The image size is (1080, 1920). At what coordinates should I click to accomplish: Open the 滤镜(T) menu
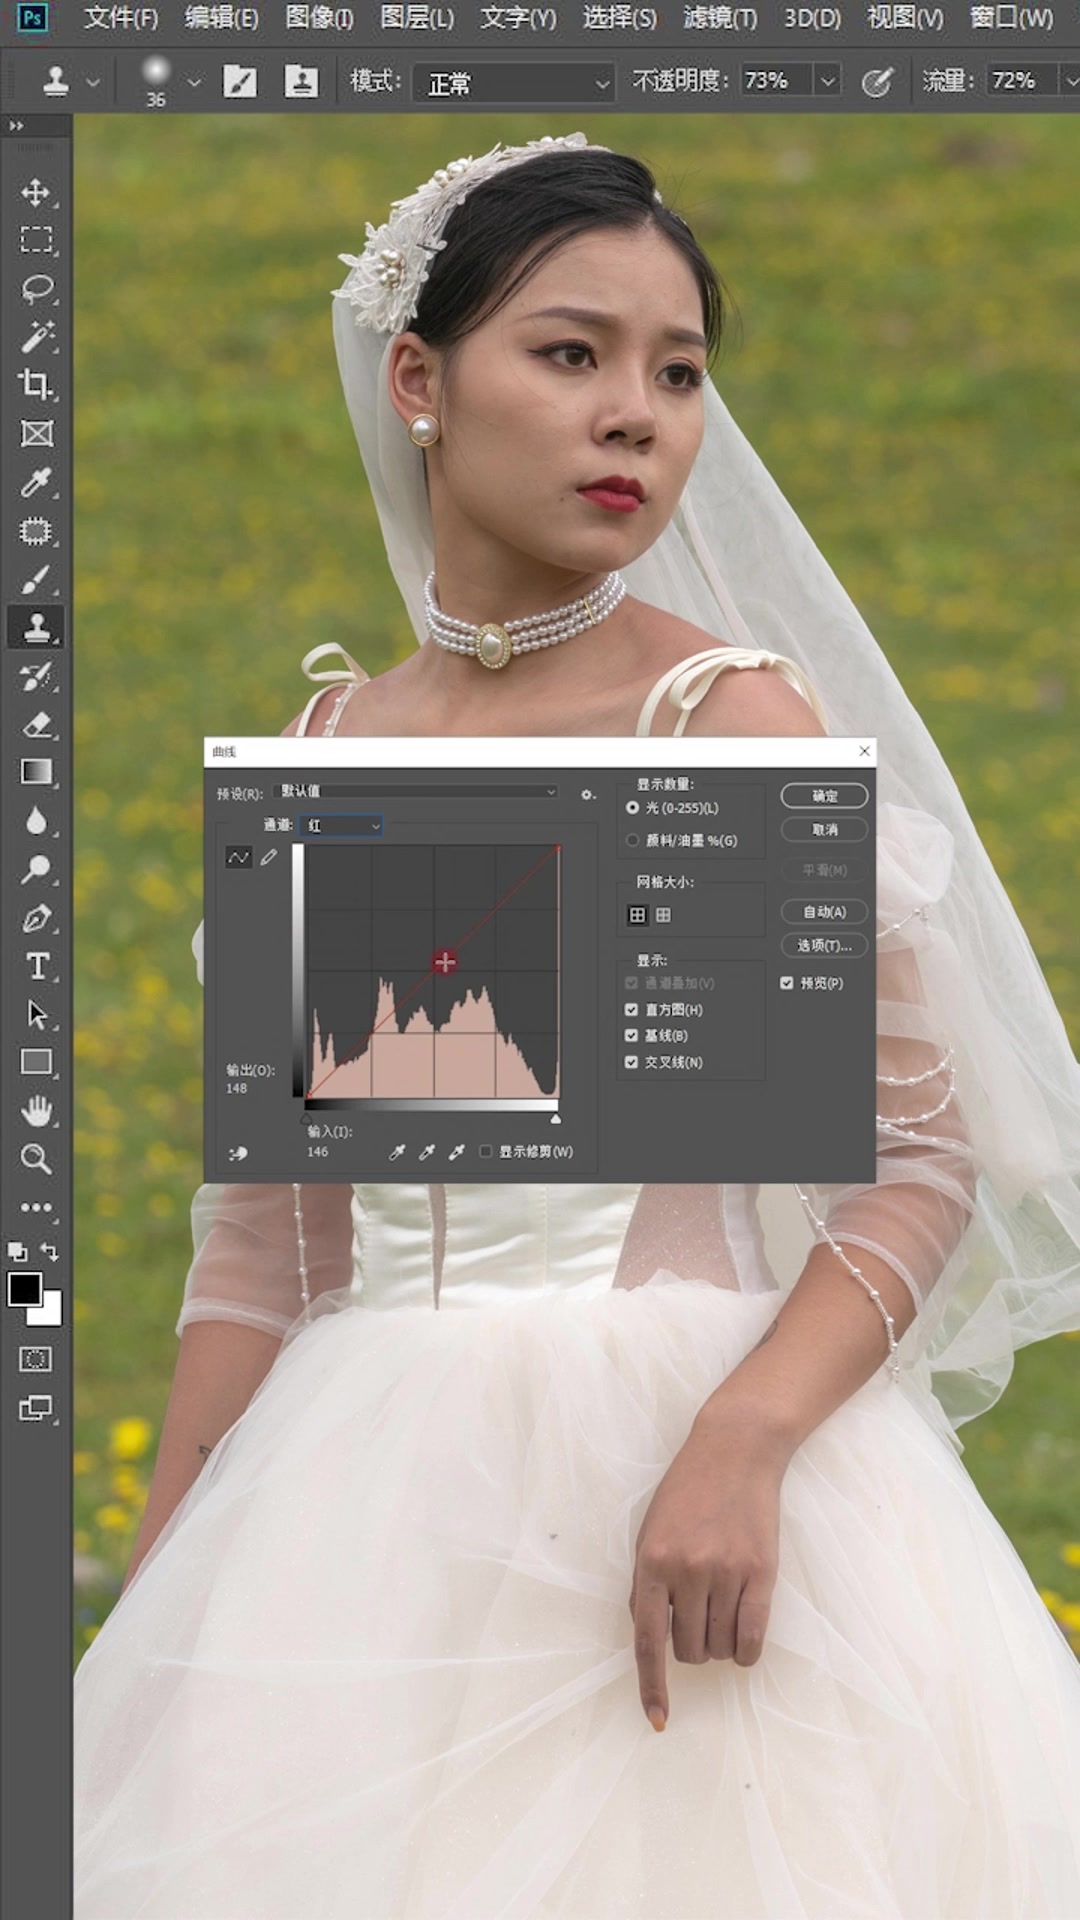(x=719, y=18)
